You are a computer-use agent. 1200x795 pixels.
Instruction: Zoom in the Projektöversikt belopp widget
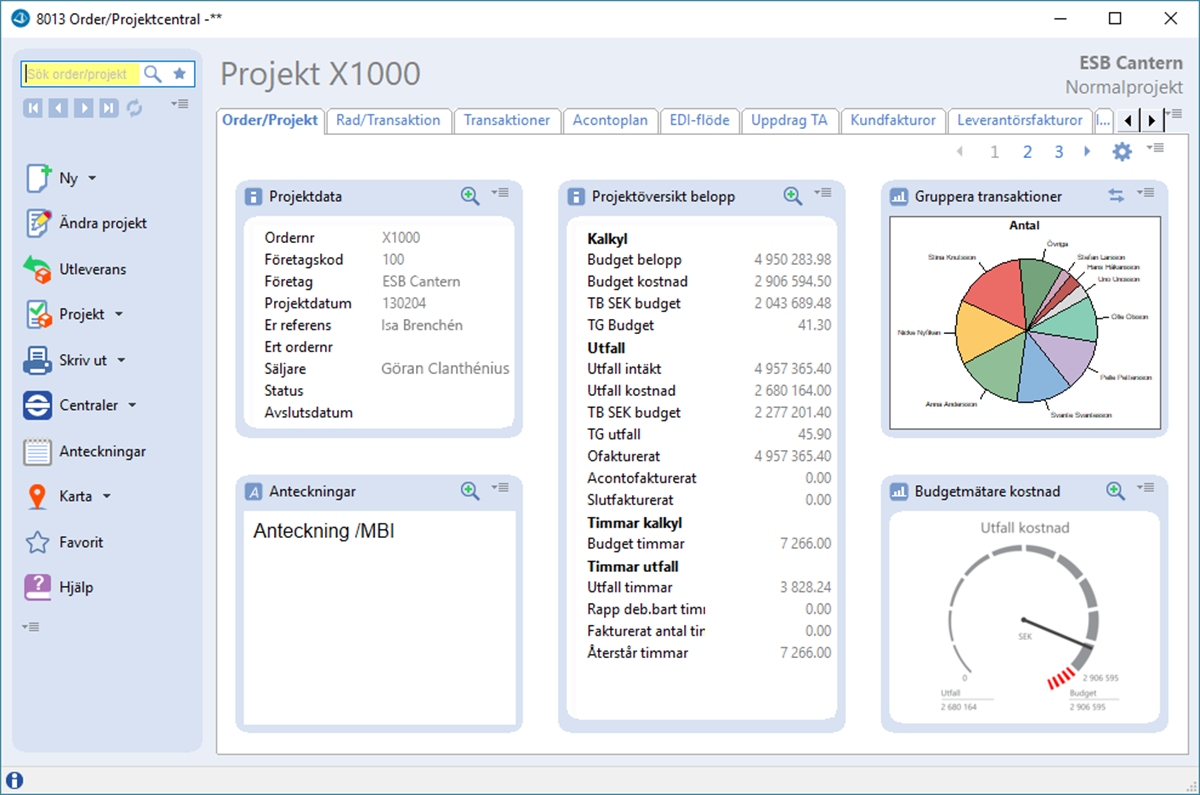point(793,196)
